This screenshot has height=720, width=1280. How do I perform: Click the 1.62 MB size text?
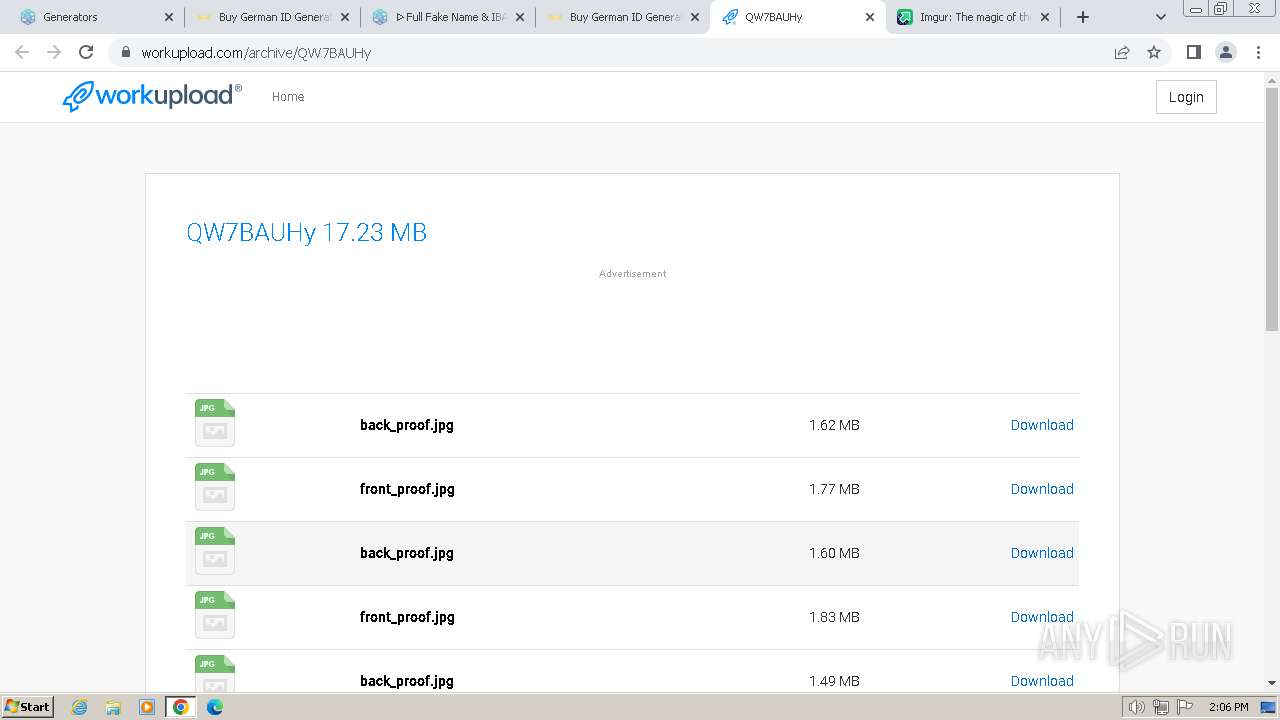[834, 425]
